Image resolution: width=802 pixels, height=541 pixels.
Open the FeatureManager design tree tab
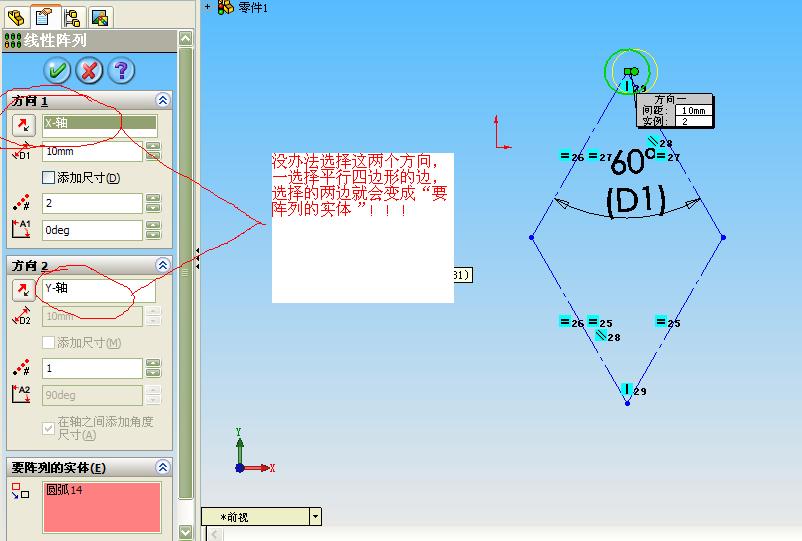tap(16, 18)
